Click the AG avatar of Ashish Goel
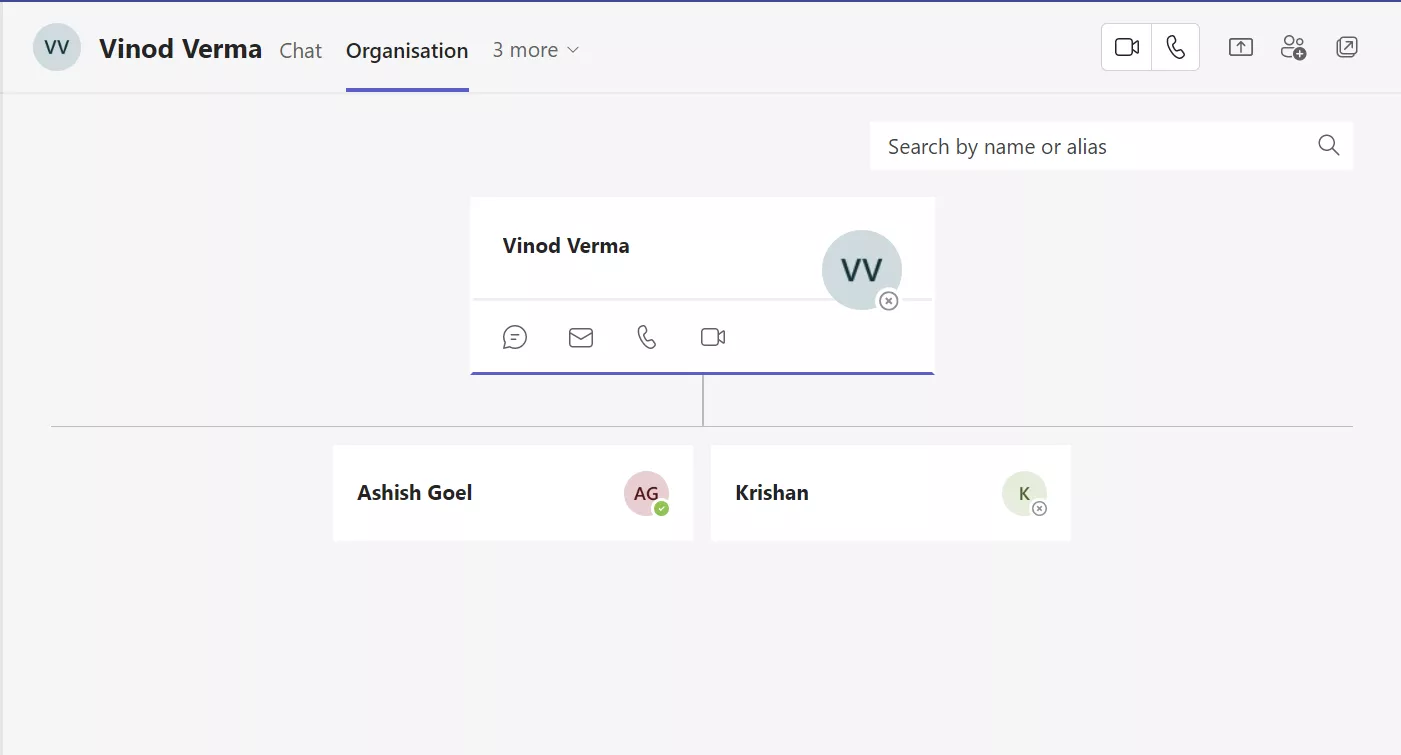This screenshot has height=755, width=1401. [646, 493]
